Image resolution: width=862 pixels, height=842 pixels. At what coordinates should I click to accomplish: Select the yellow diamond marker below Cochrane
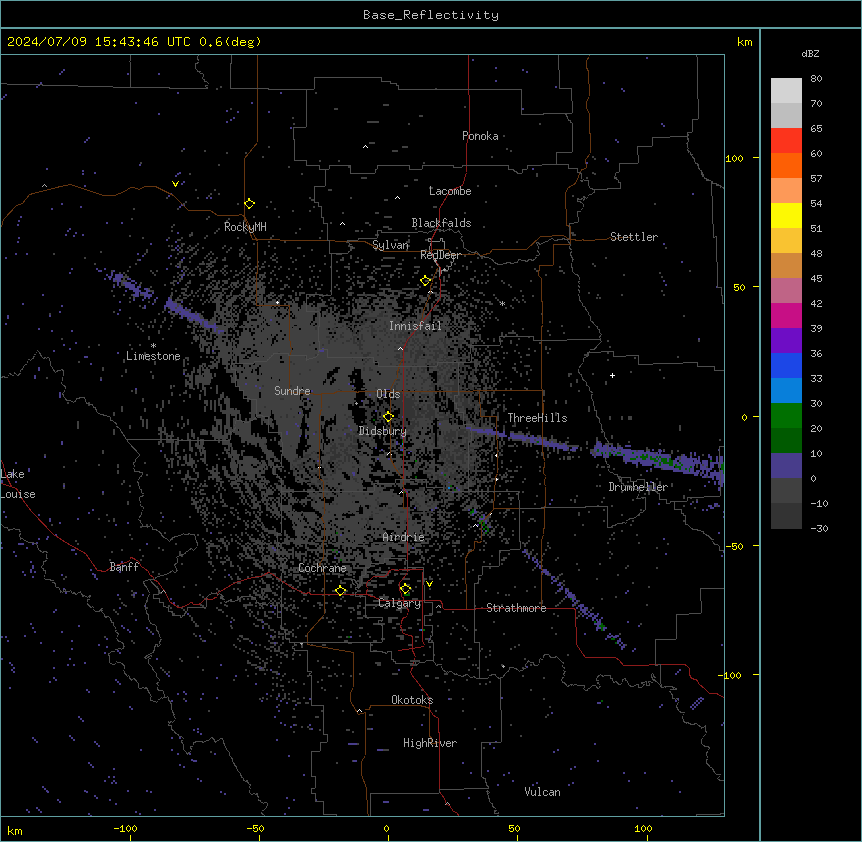pyautogui.click(x=341, y=590)
